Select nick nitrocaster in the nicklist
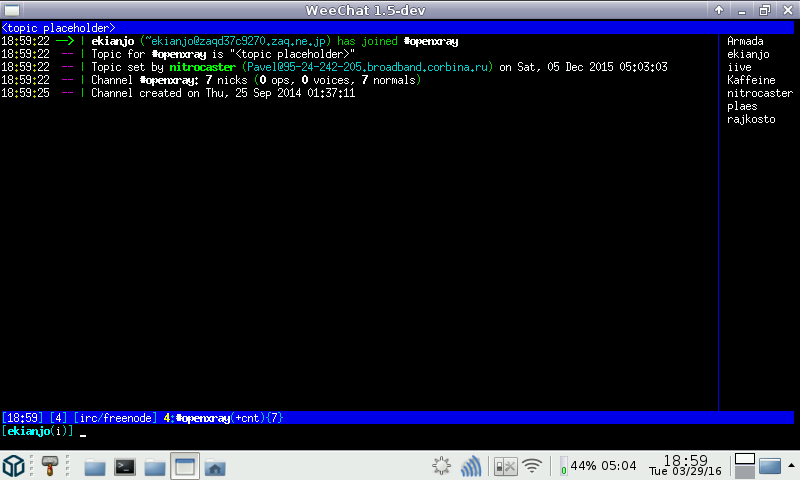 tap(760, 93)
